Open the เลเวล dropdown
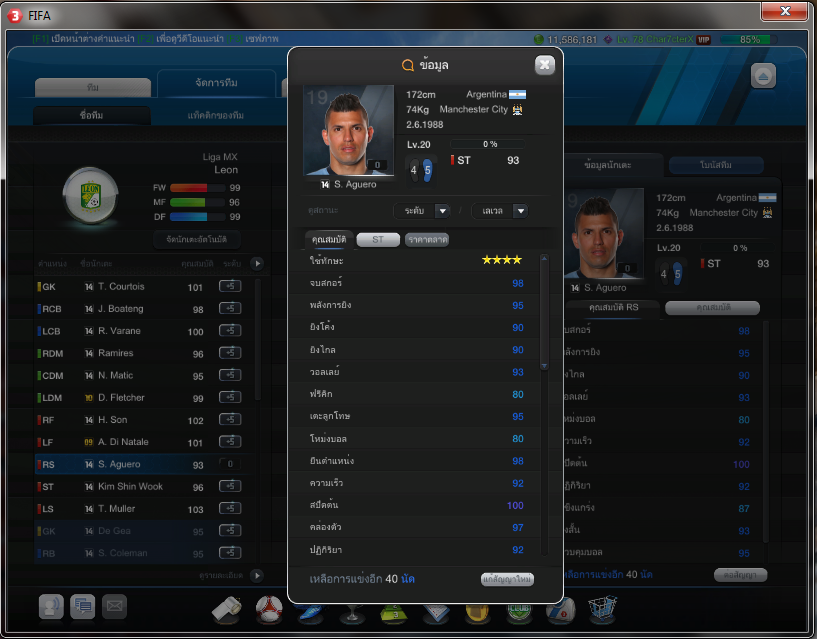The image size is (817, 639). (500, 211)
